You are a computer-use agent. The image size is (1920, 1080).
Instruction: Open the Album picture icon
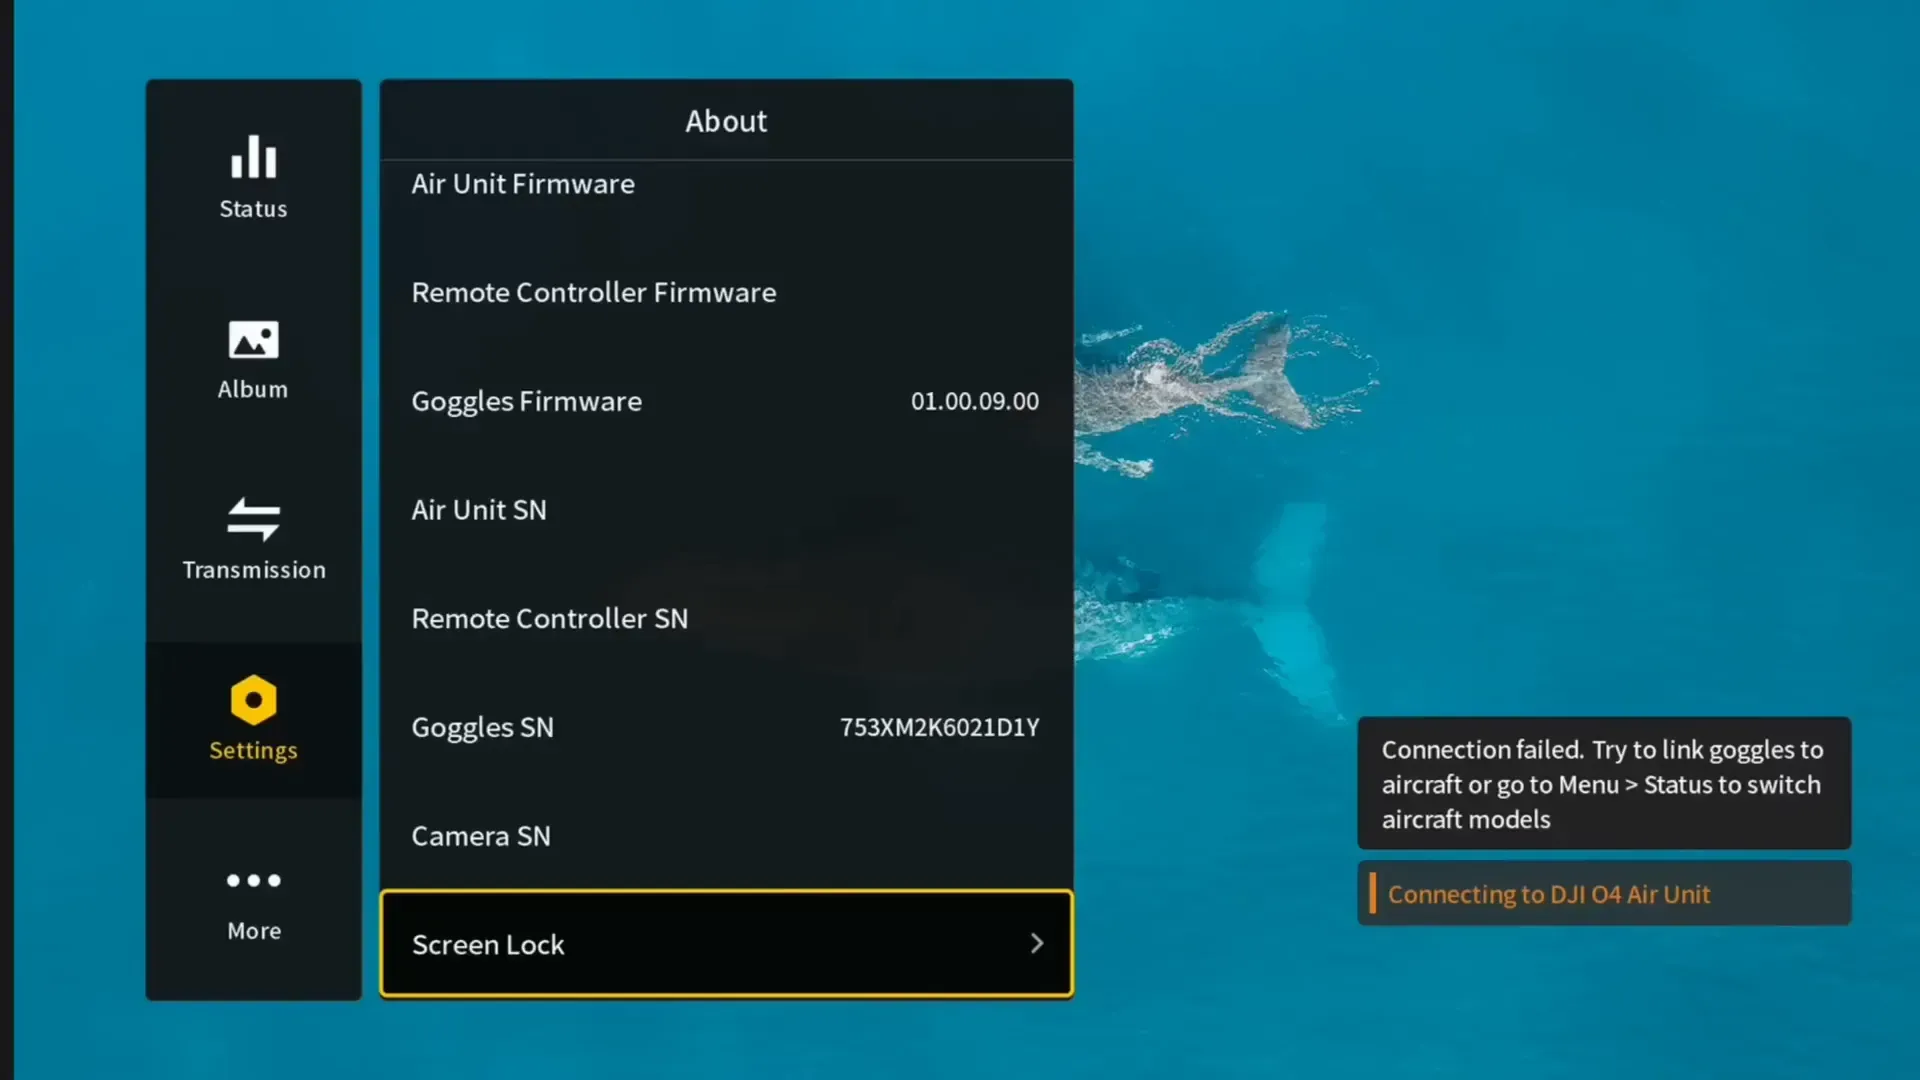pos(254,340)
